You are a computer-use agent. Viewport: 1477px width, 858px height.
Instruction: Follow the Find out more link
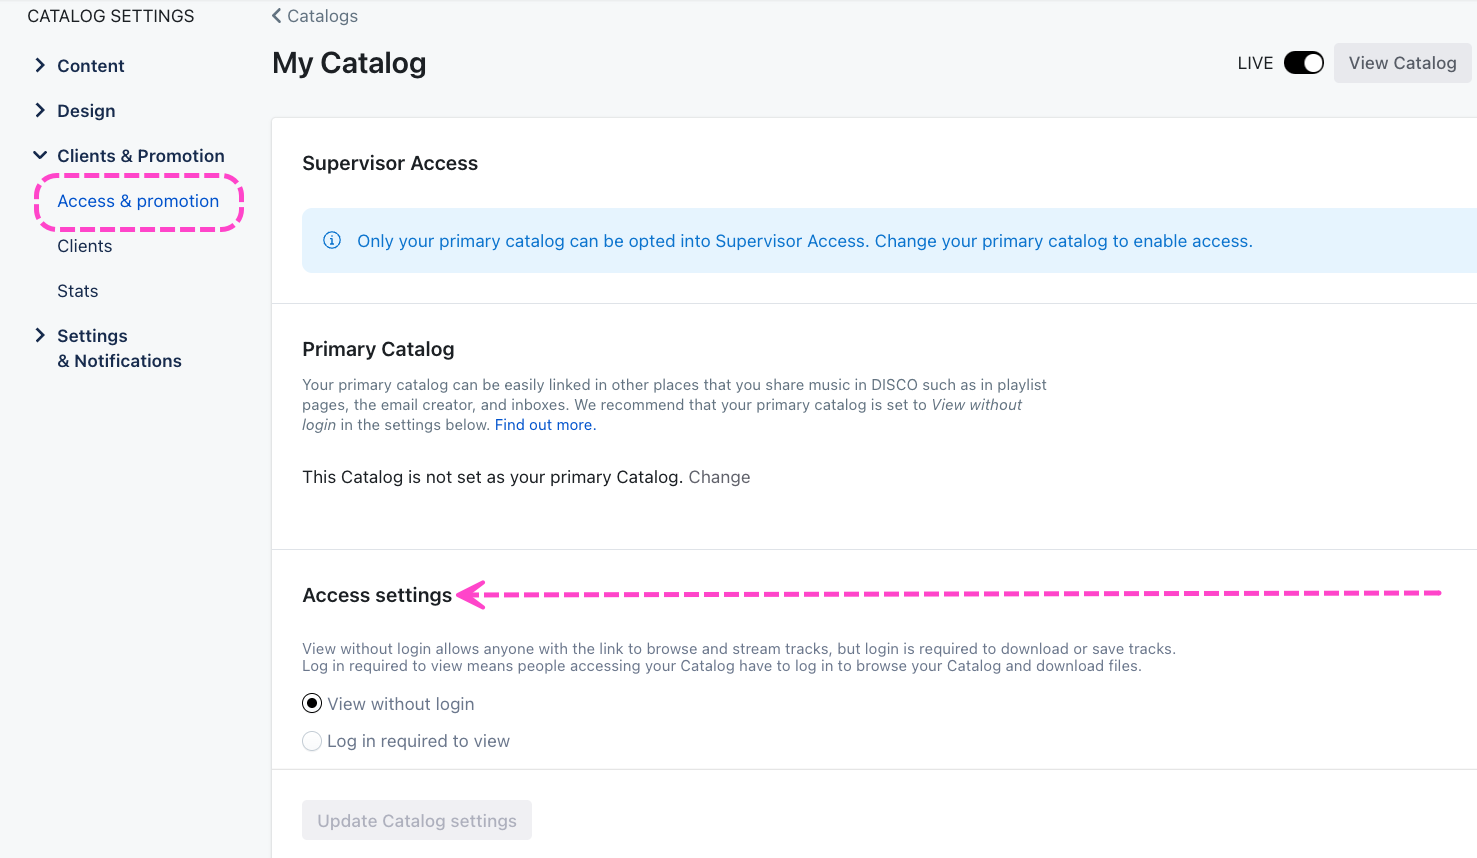[545, 425]
